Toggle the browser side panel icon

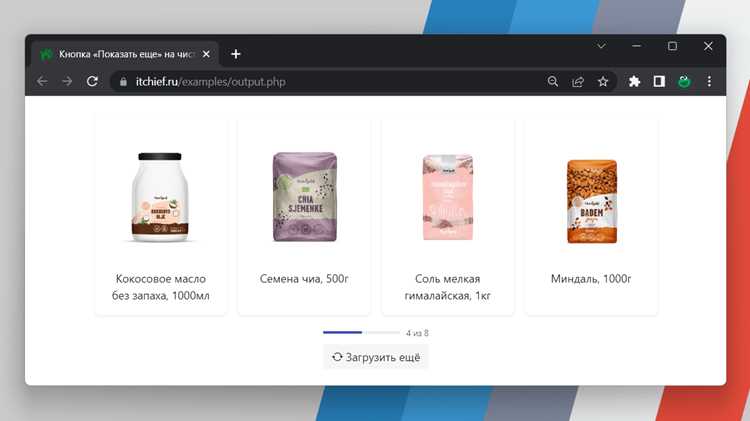point(659,81)
